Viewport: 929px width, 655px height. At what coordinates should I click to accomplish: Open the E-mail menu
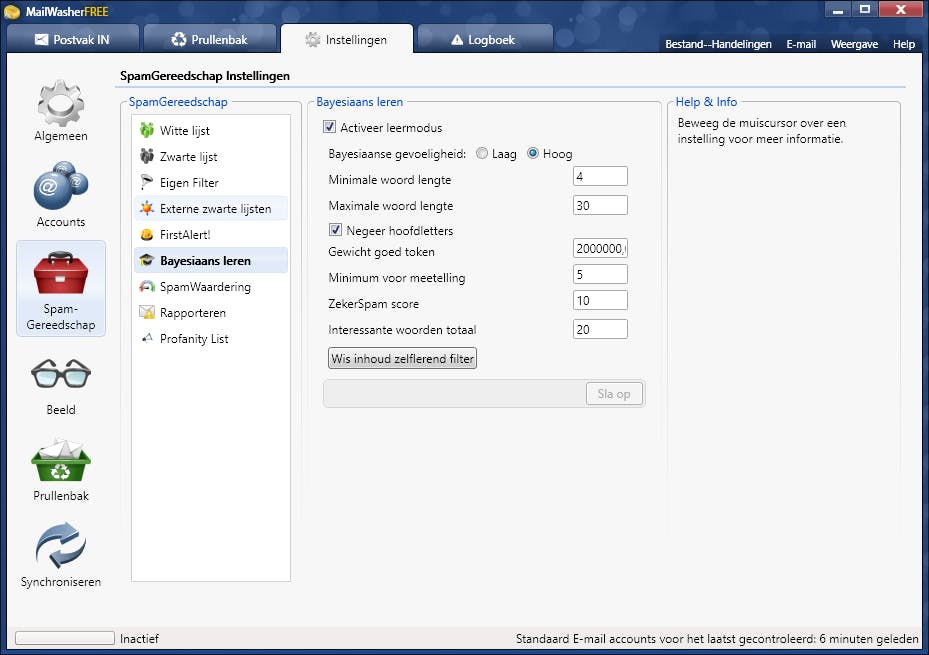(x=801, y=44)
